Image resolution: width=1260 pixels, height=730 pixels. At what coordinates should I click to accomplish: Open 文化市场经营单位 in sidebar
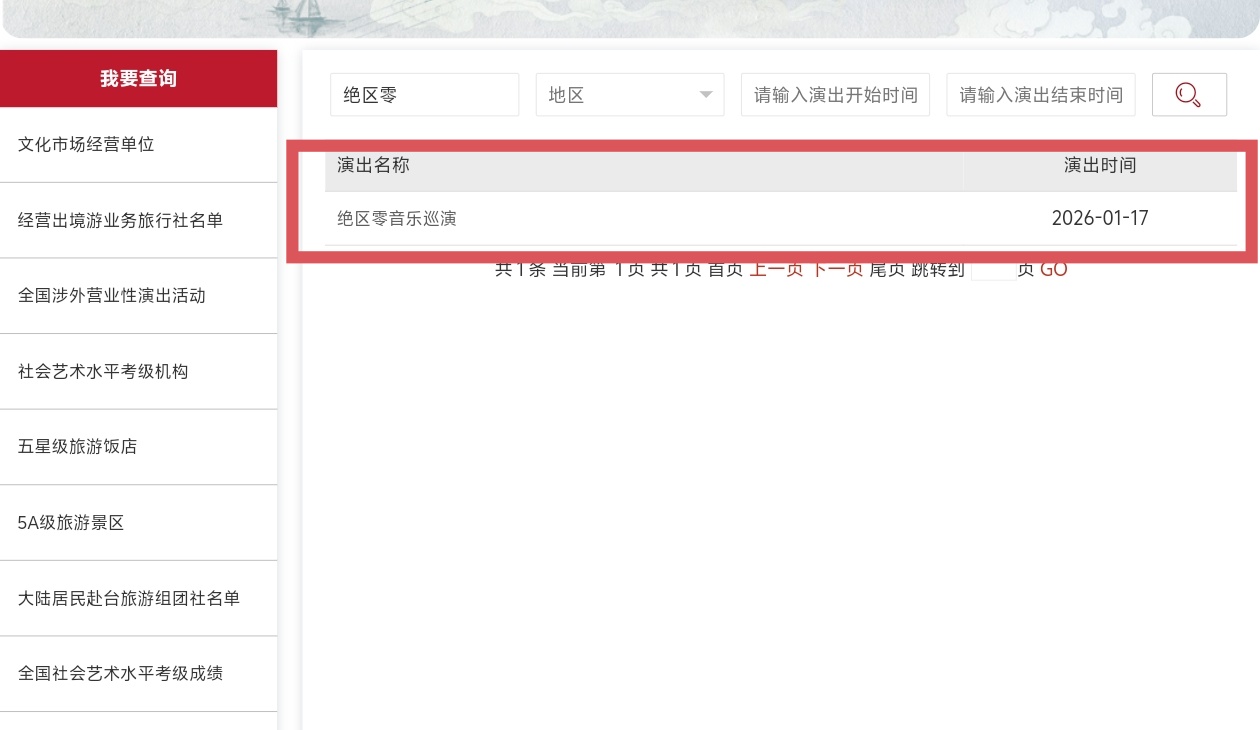pos(138,145)
